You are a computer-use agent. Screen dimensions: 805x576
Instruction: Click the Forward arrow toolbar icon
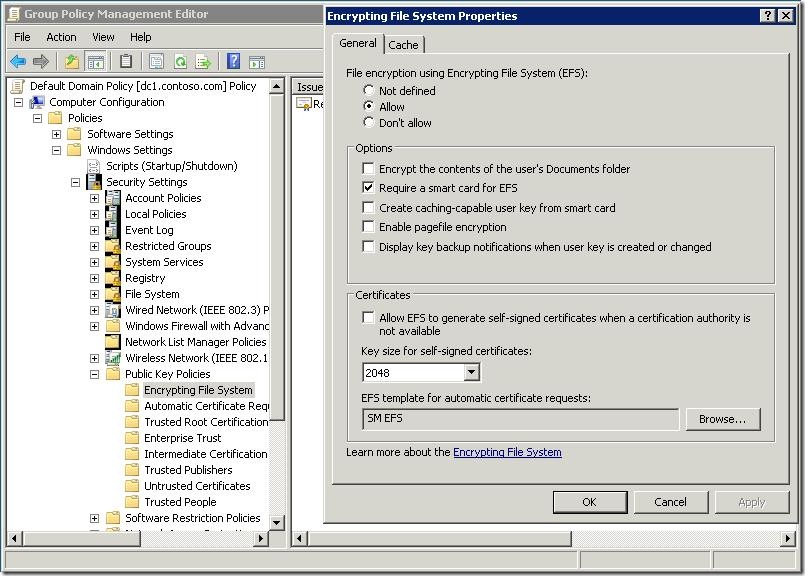coord(41,62)
